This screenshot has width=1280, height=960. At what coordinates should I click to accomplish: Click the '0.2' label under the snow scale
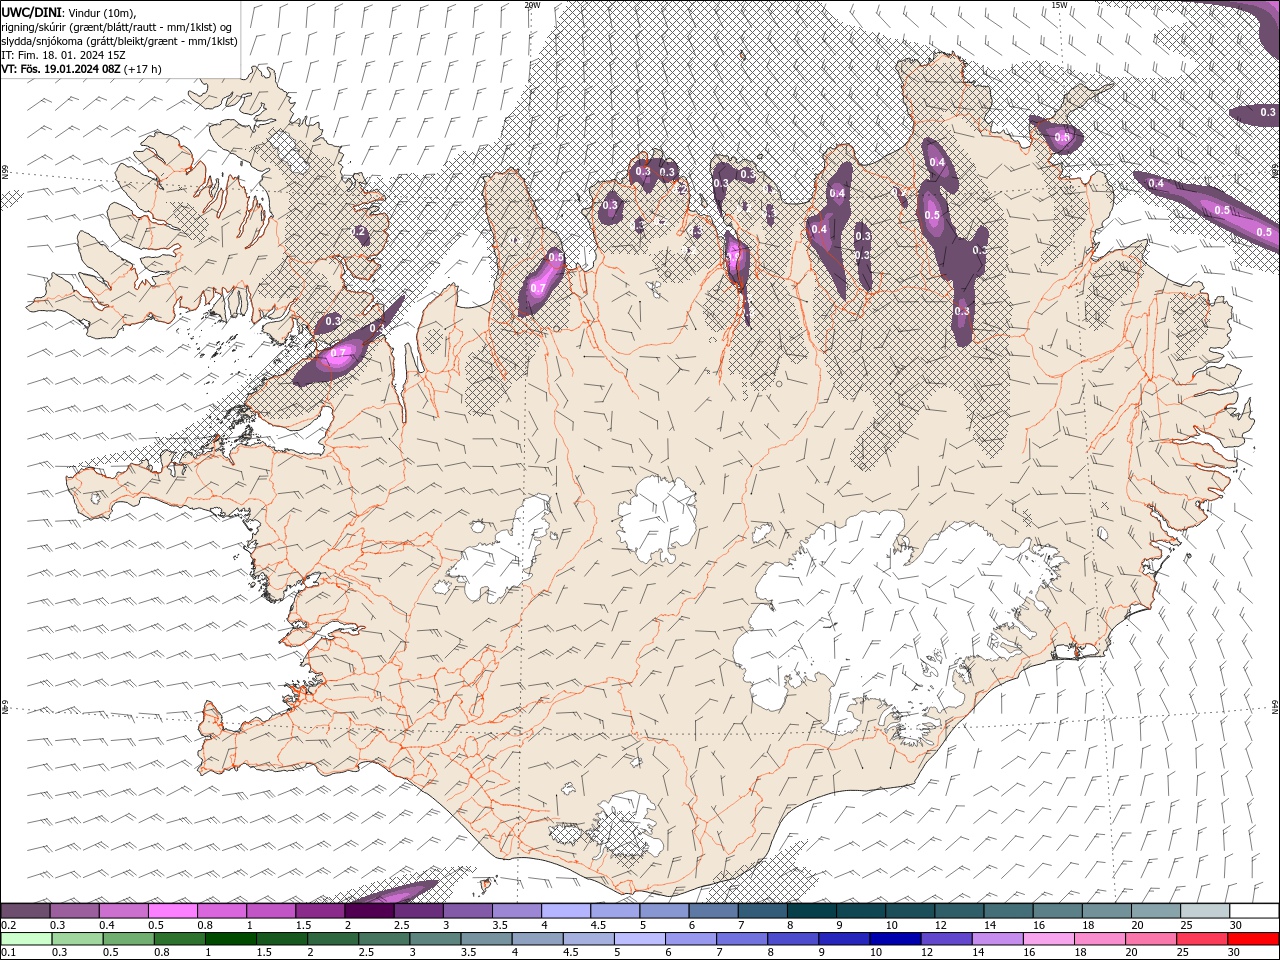click(8, 925)
